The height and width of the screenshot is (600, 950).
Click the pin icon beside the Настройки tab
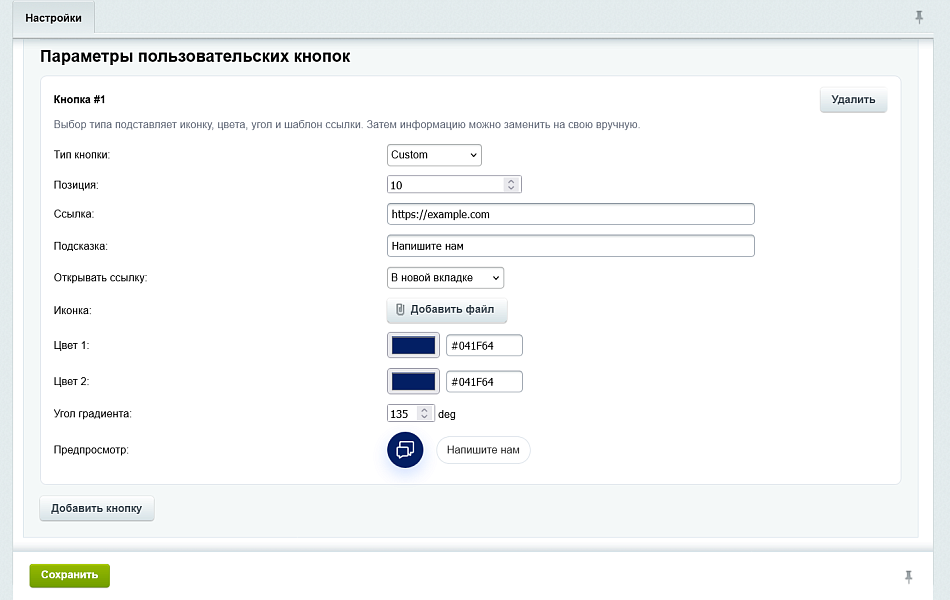coord(919,17)
